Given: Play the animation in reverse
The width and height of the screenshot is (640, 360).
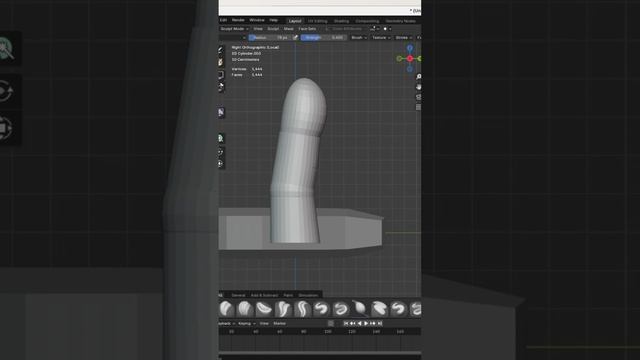Looking at the screenshot, I should (x=359, y=323).
